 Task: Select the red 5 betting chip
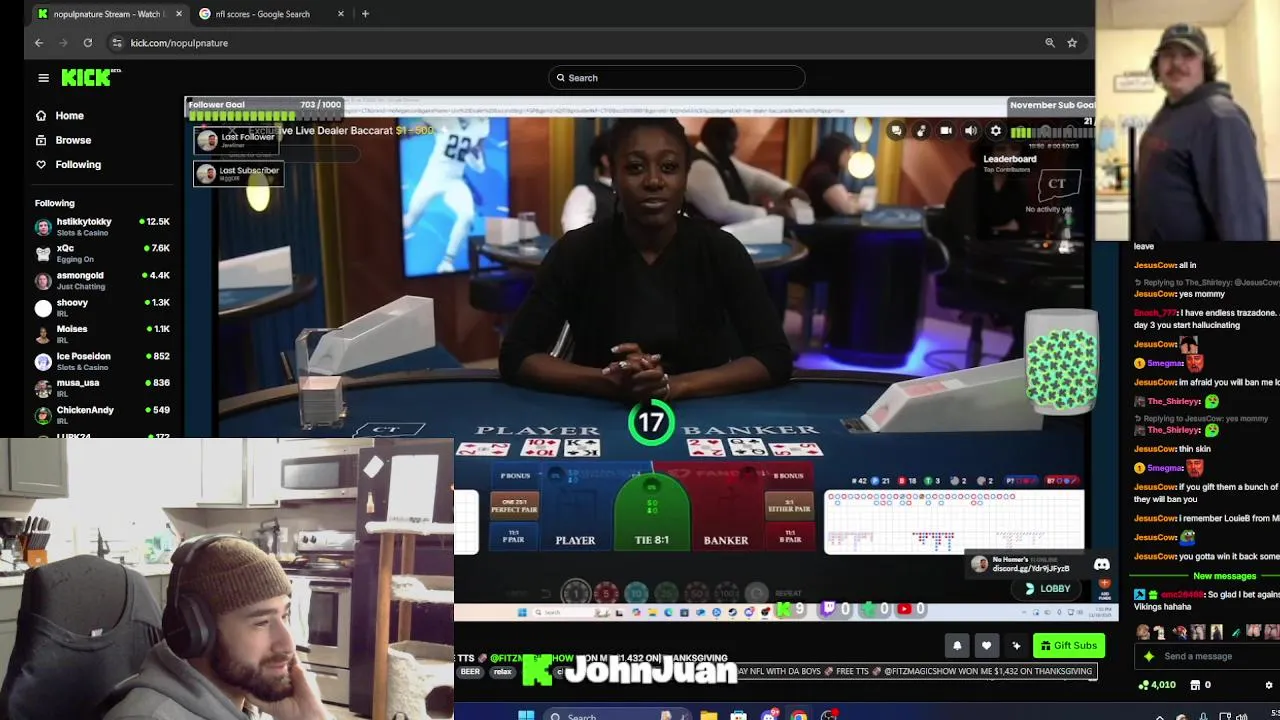coord(605,593)
